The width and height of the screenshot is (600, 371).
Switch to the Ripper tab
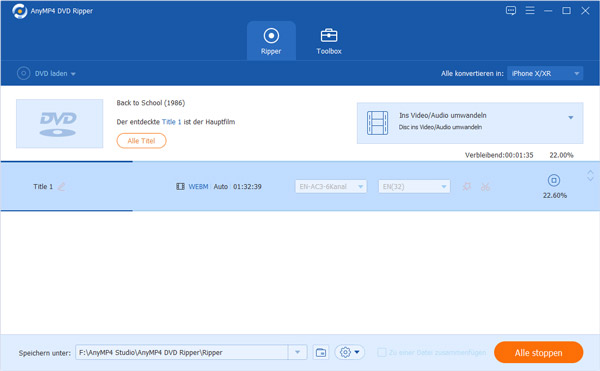point(271,41)
